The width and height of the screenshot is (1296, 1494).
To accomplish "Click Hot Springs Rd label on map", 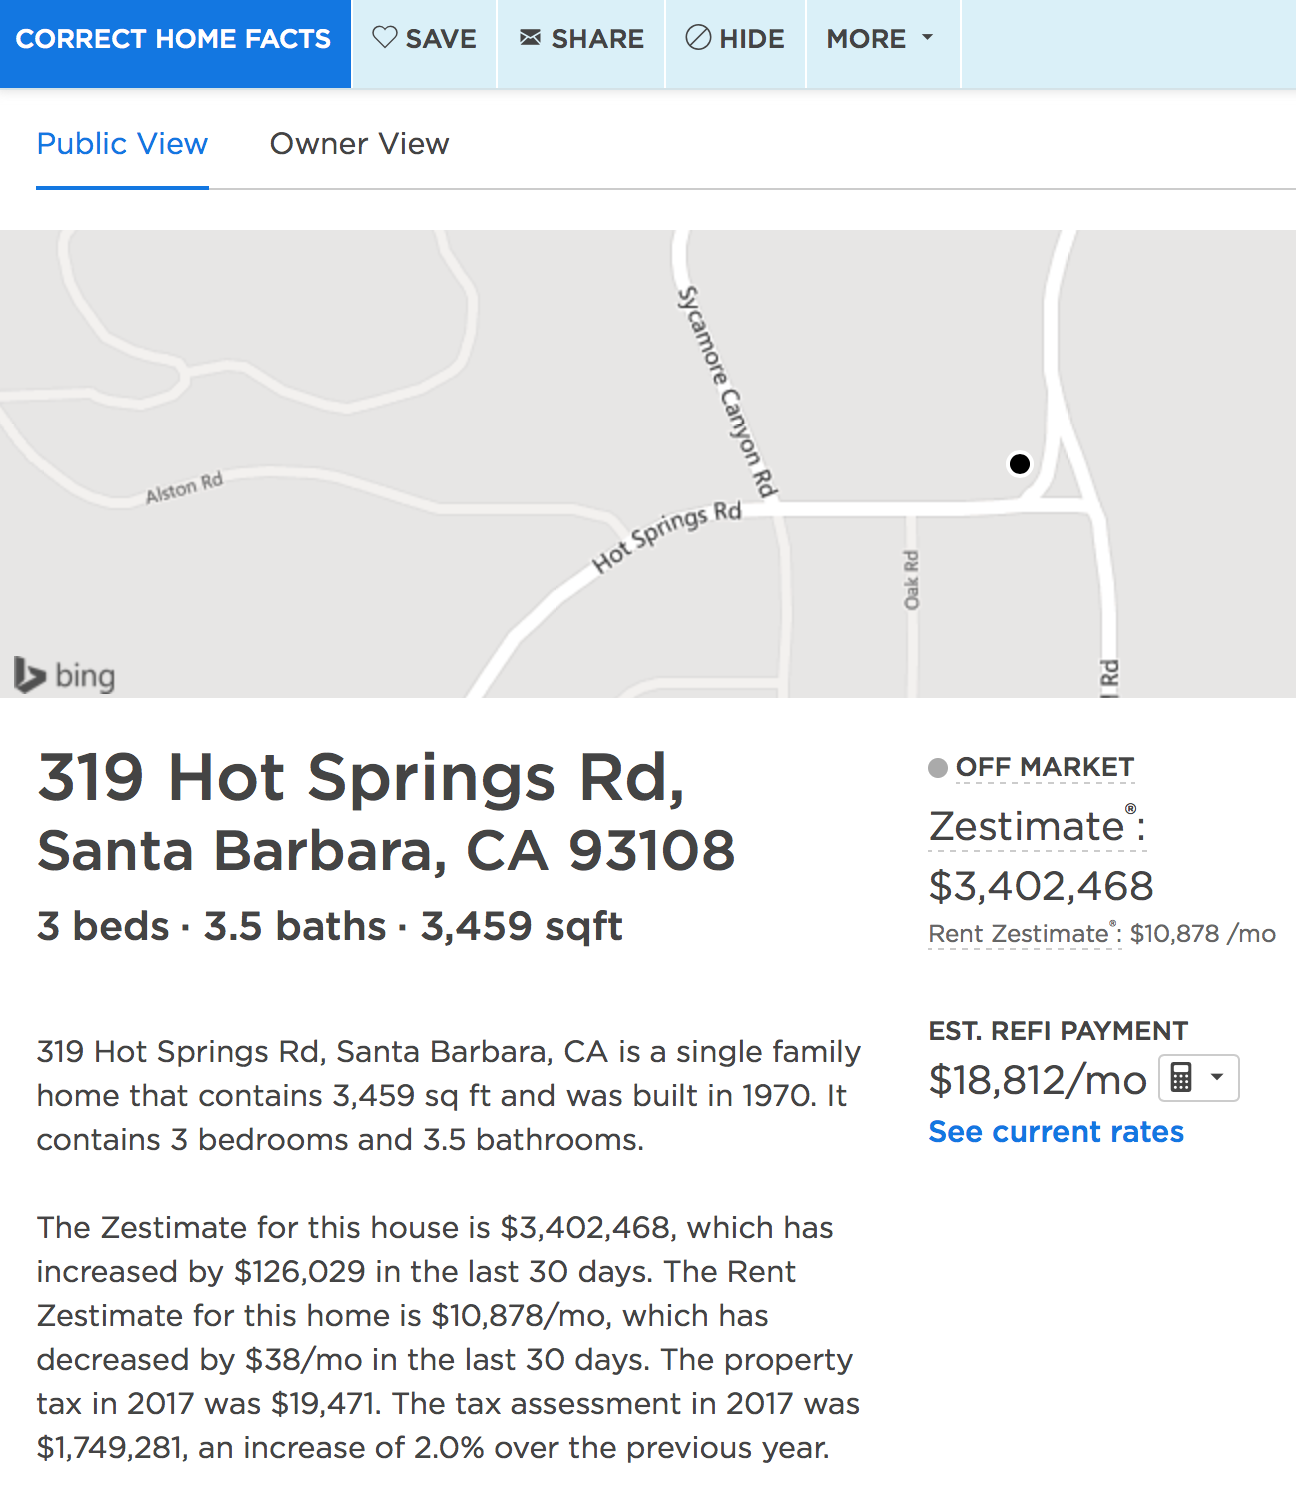I will click(667, 536).
